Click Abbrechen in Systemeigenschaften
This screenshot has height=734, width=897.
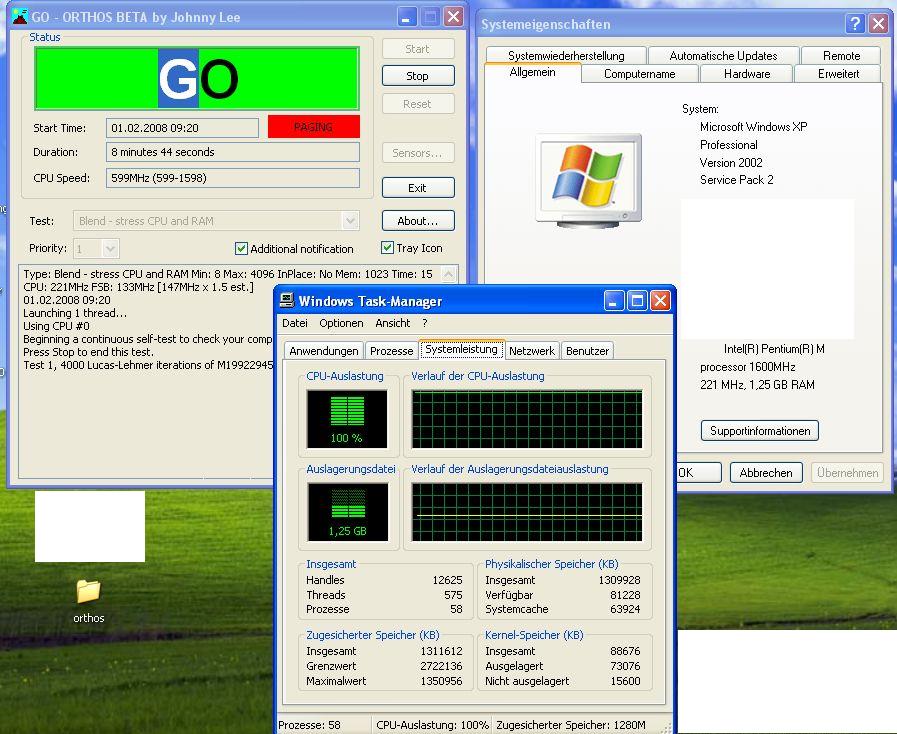click(x=766, y=473)
